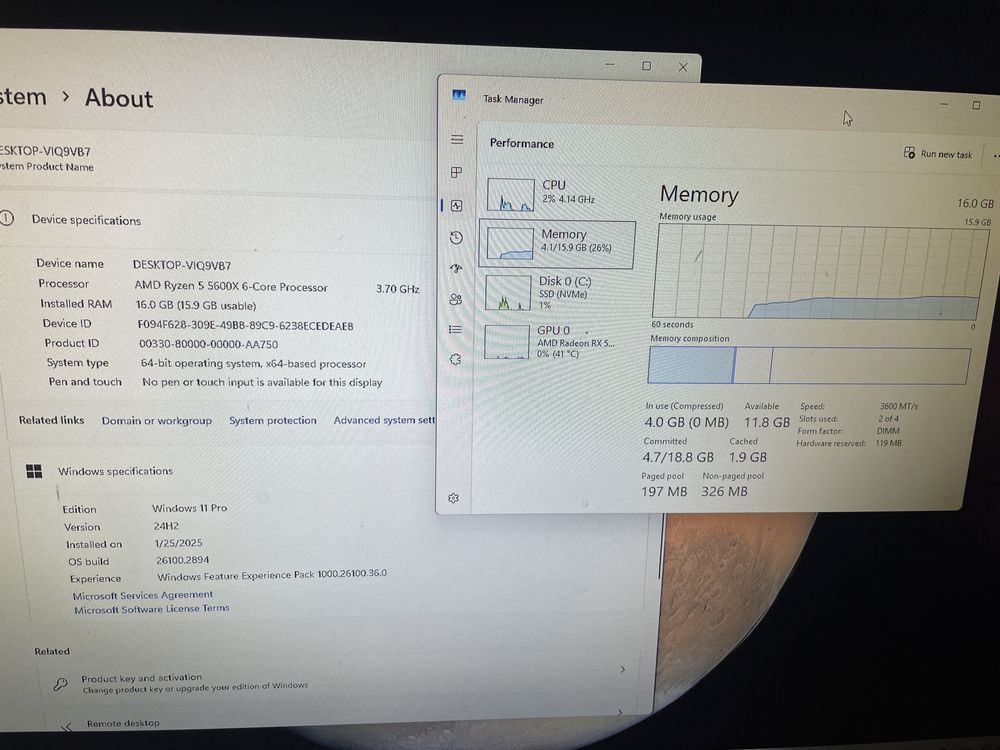Minimize the Settings window
This screenshot has height=750, width=1000.
click(610, 64)
